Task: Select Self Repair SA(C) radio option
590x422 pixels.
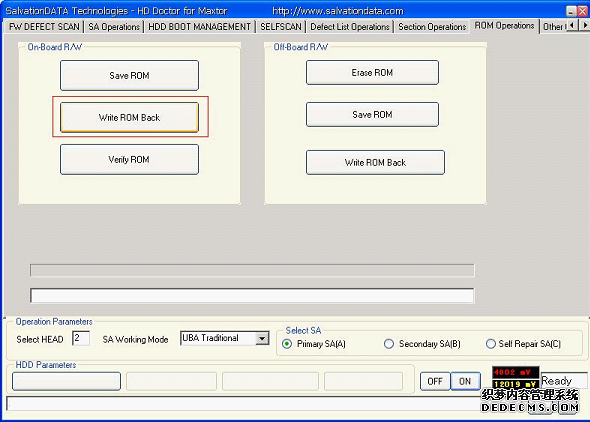Action: click(491, 344)
